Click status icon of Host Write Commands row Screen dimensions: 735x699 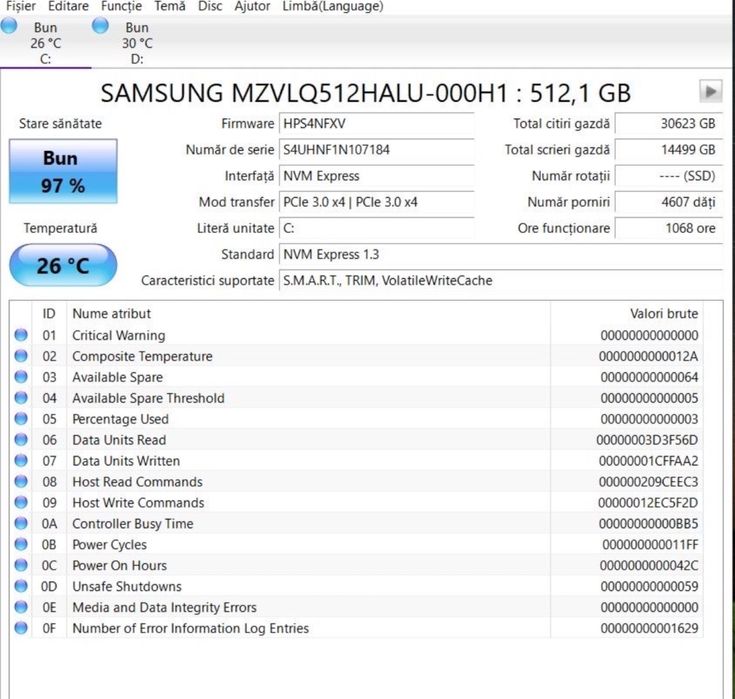[x=21, y=502]
